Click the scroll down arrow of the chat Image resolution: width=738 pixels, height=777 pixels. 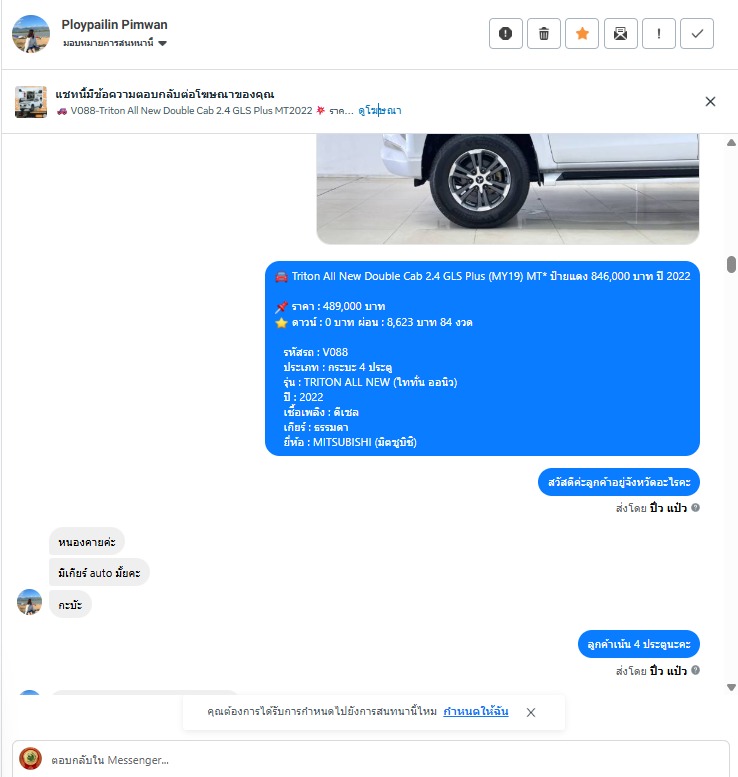pos(731,687)
